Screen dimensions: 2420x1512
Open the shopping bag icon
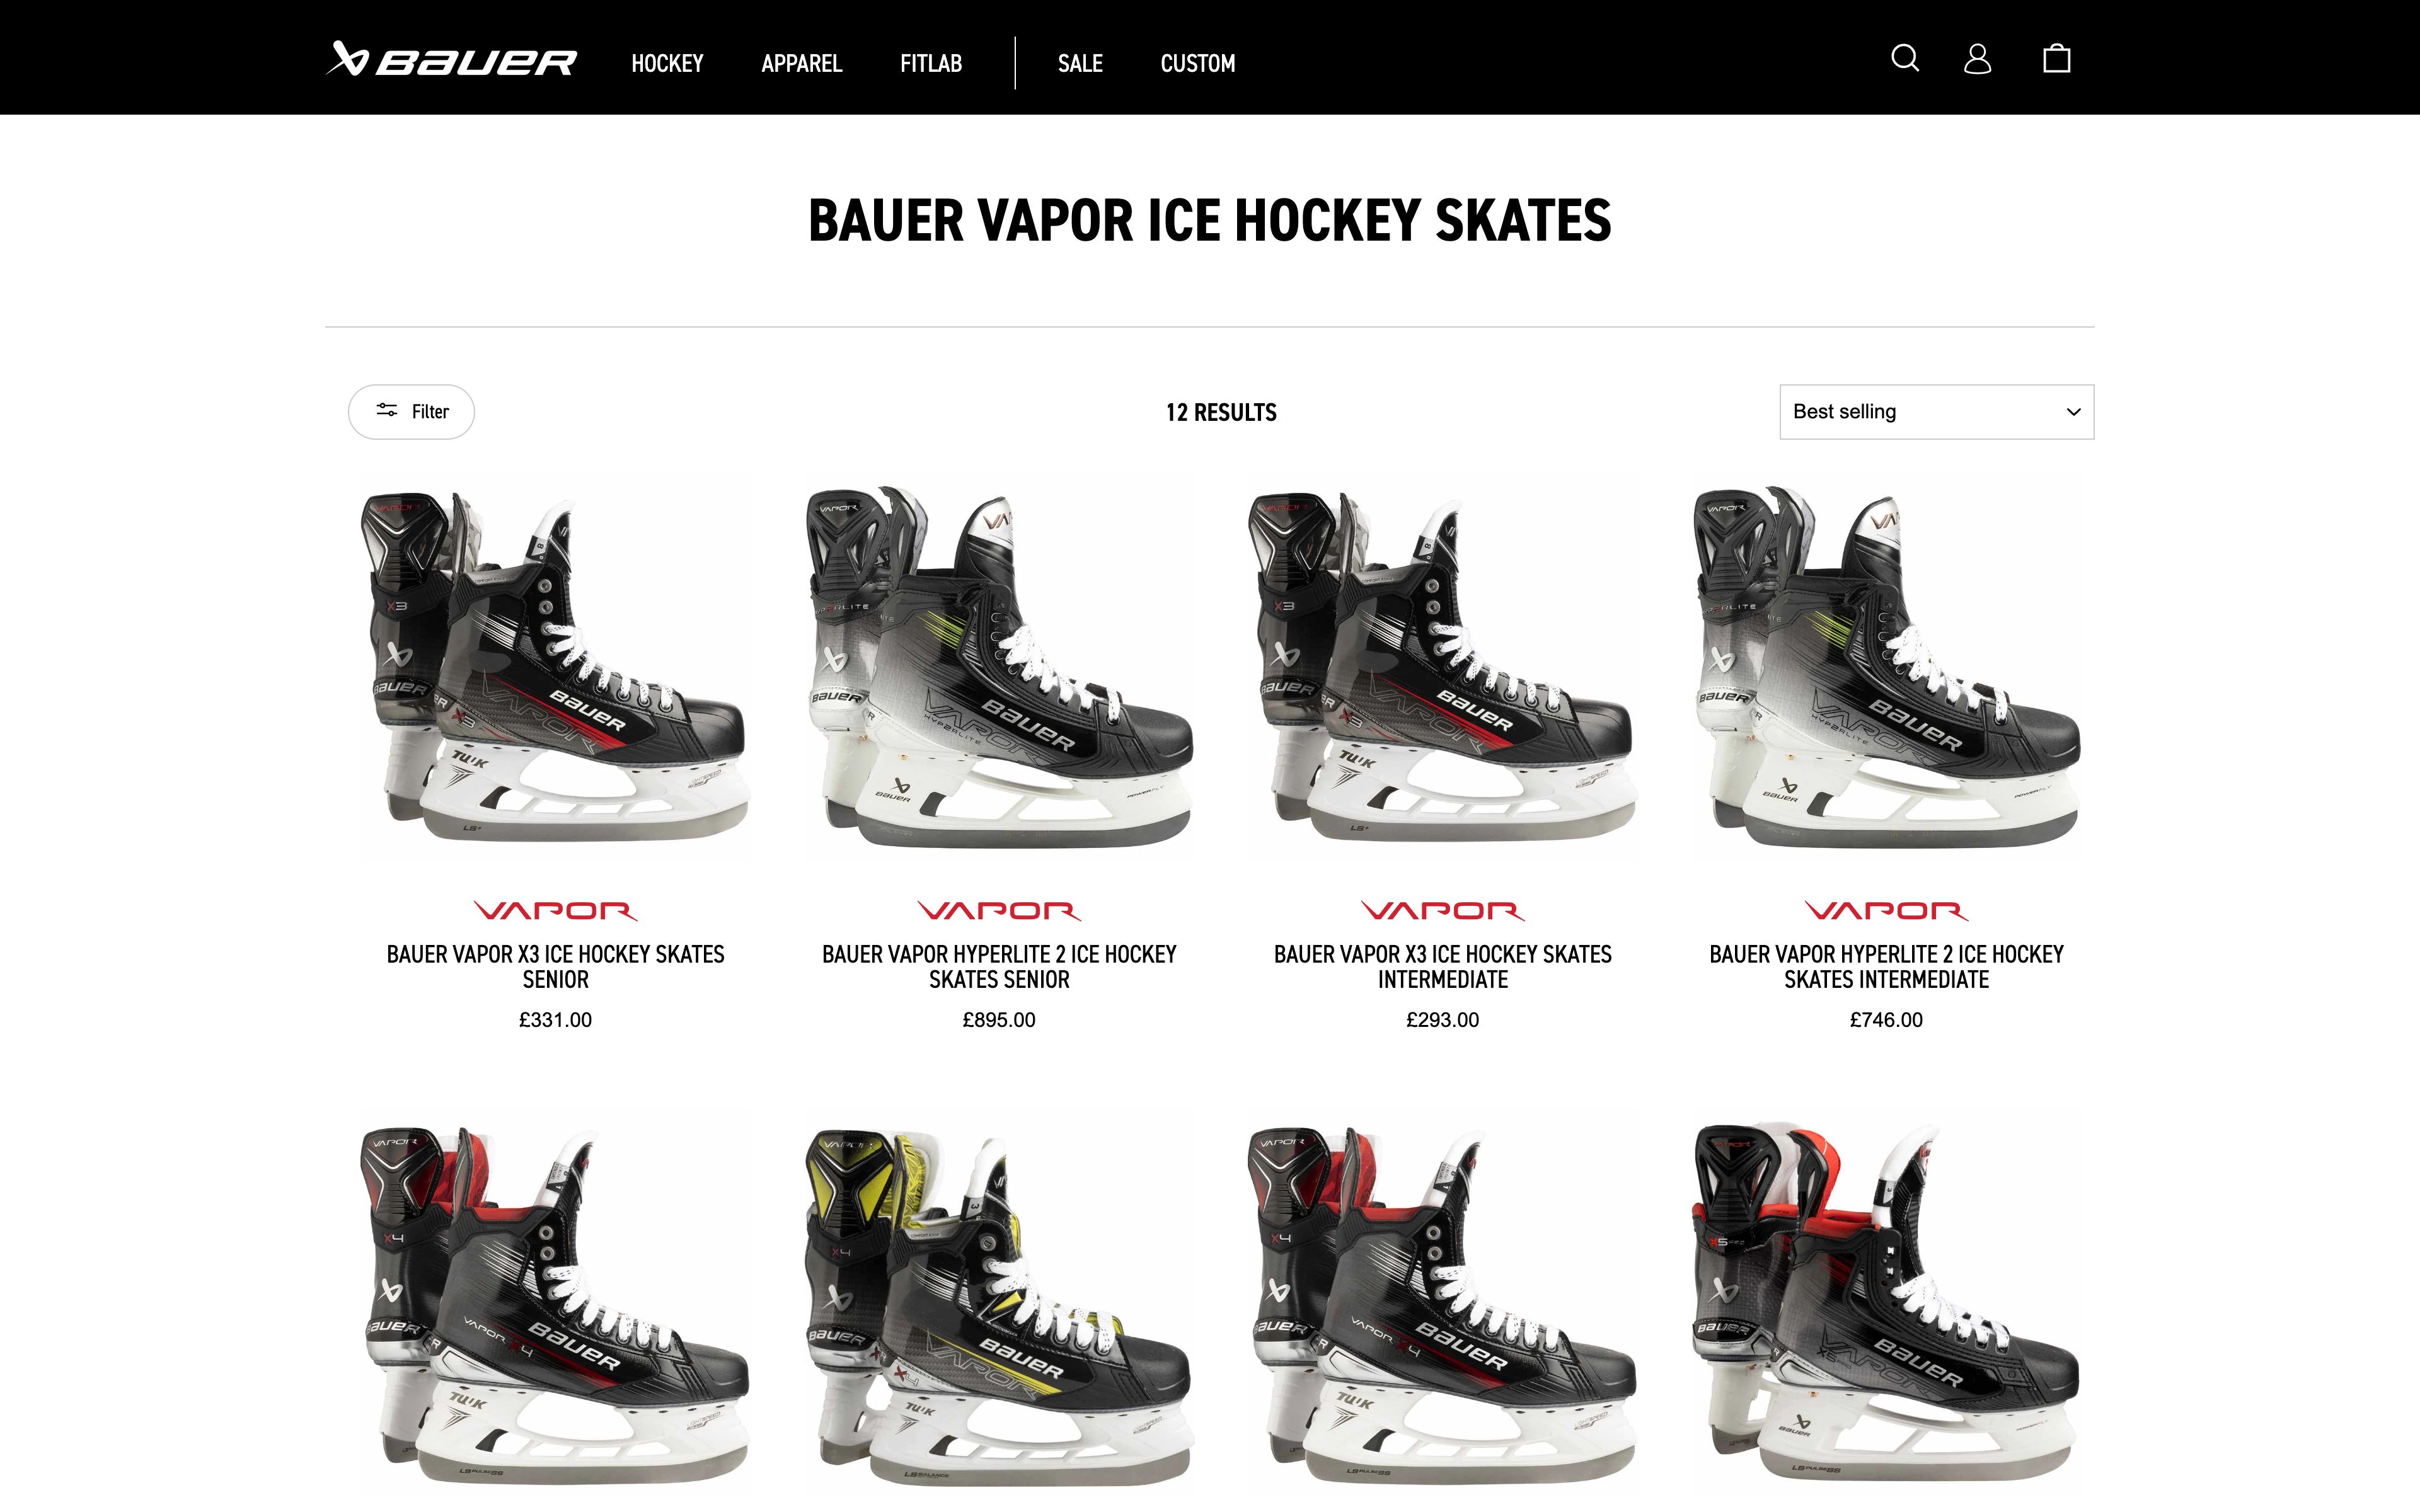pos(2056,58)
